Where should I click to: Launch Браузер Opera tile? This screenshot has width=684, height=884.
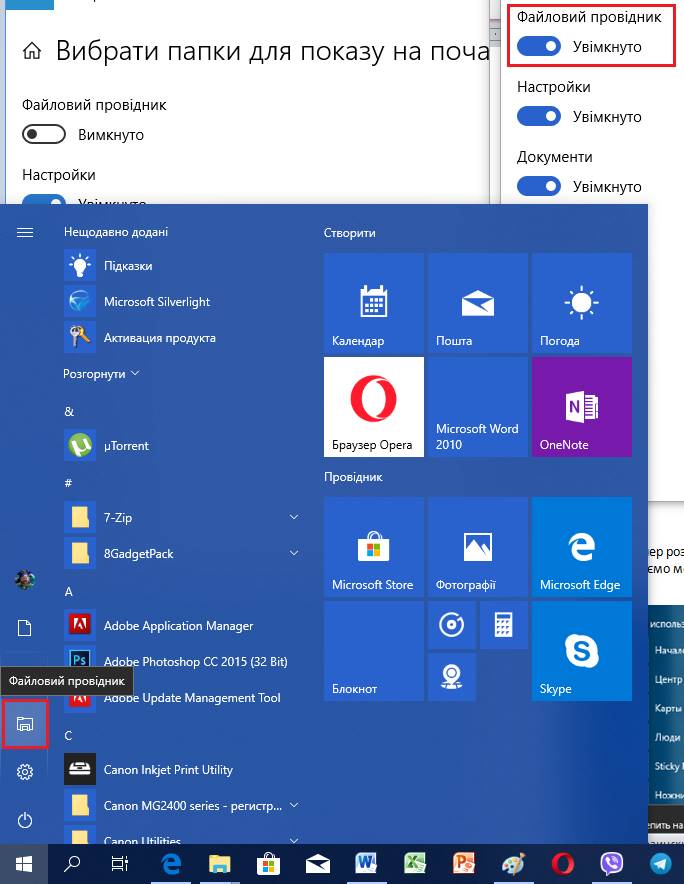click(x=374, y=407)
